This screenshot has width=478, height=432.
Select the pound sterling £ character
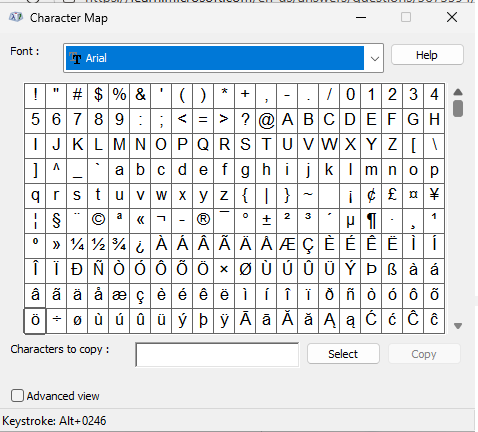tap(392, 195)
